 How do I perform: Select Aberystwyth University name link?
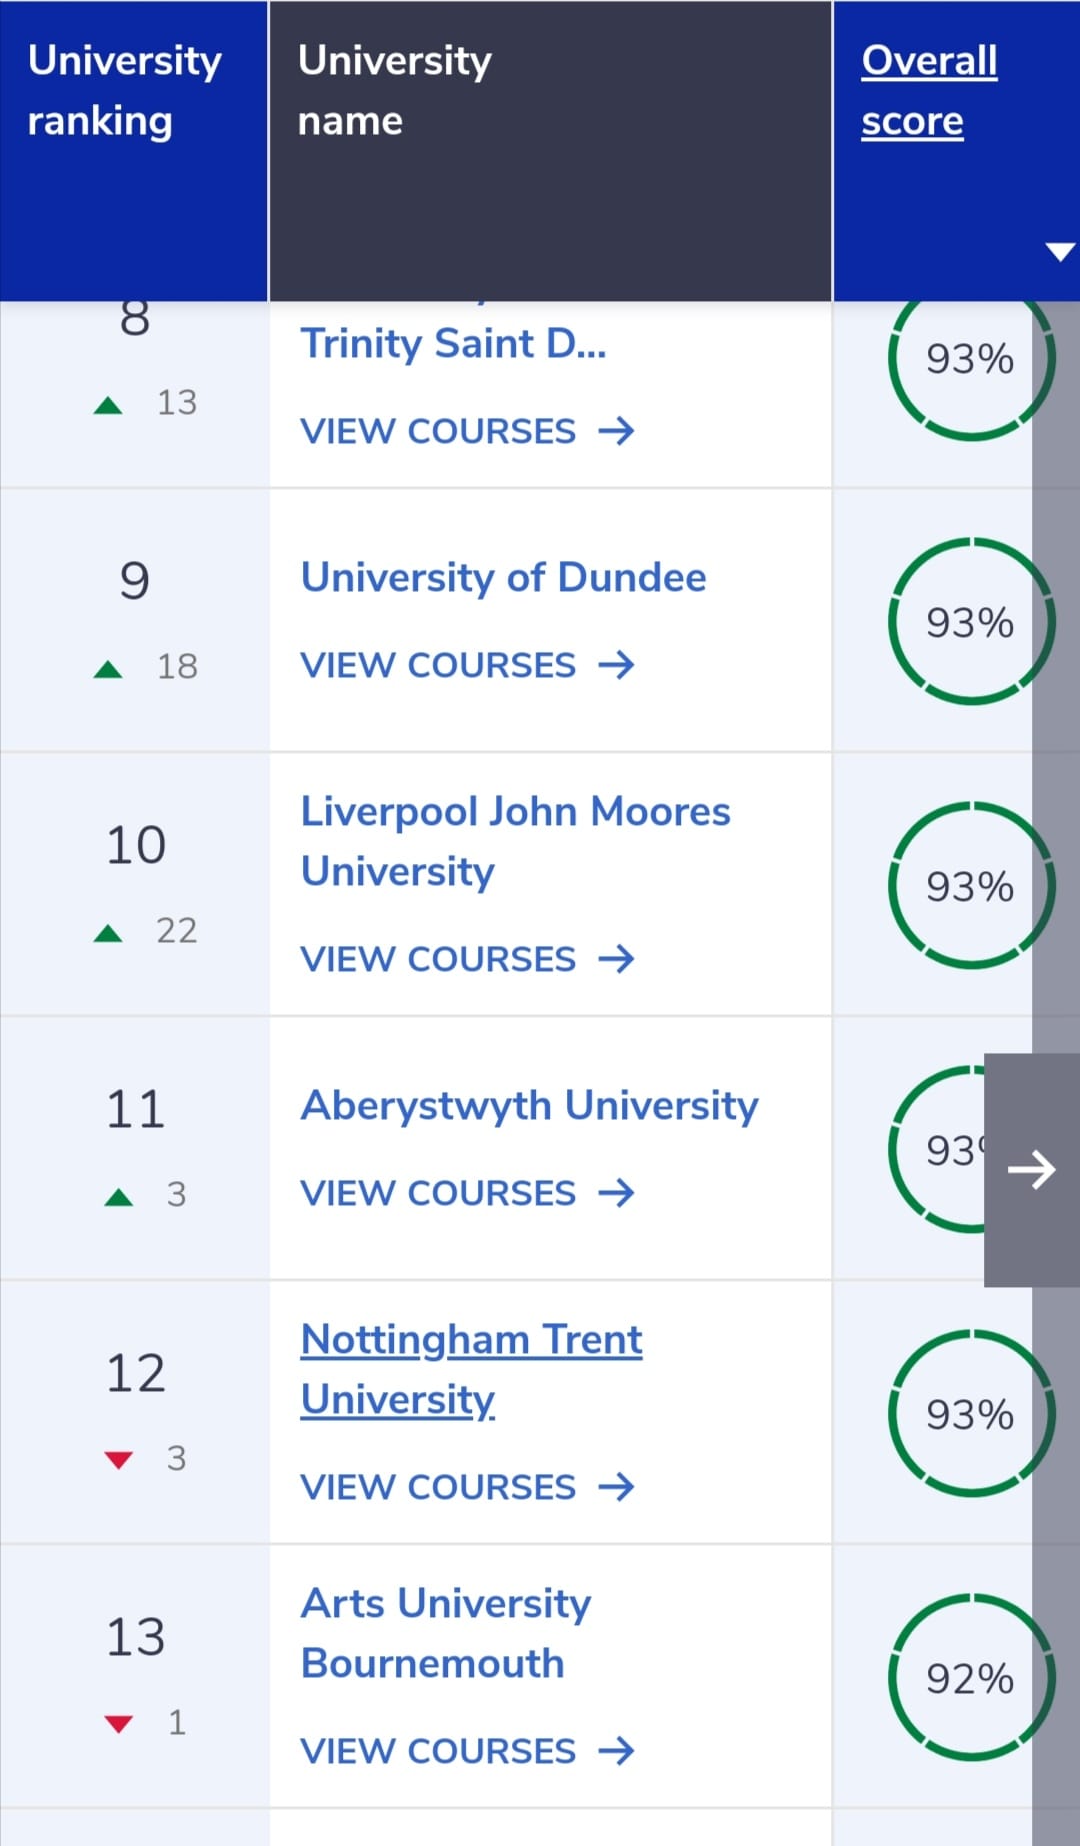coord(529,1105)
